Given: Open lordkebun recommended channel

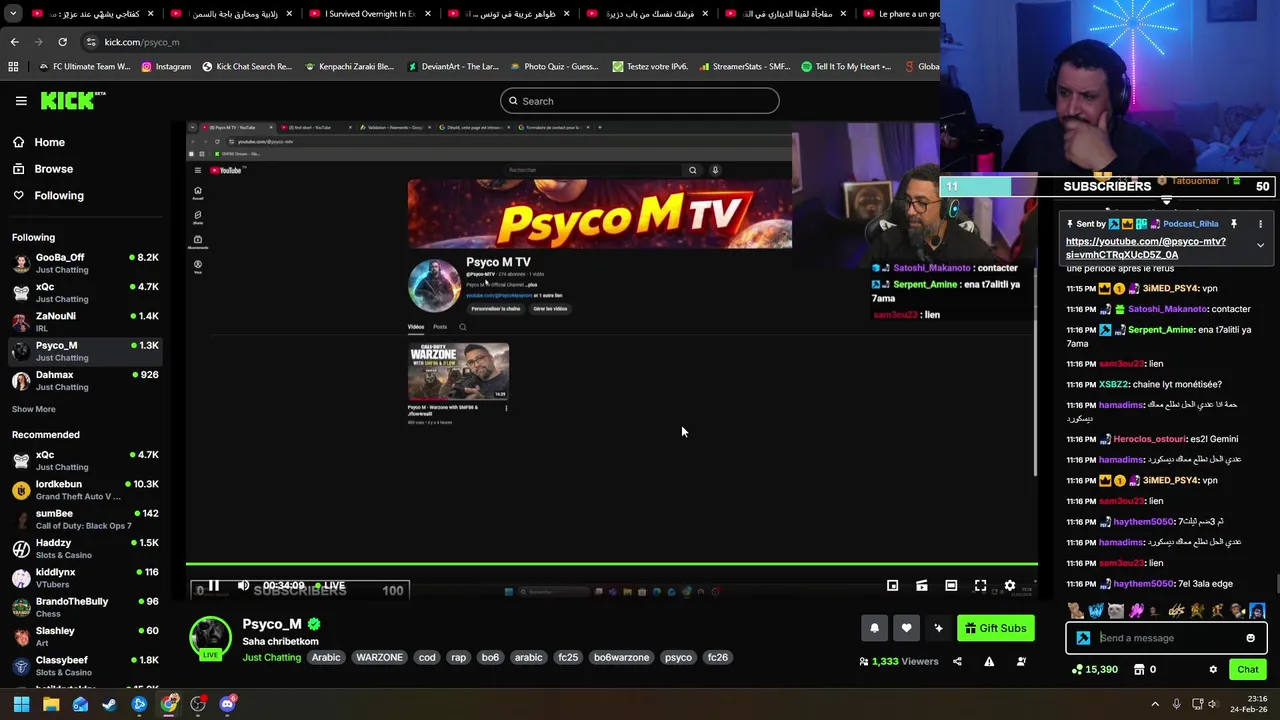Looking at the screenshot, I should (x=85, y=490).
